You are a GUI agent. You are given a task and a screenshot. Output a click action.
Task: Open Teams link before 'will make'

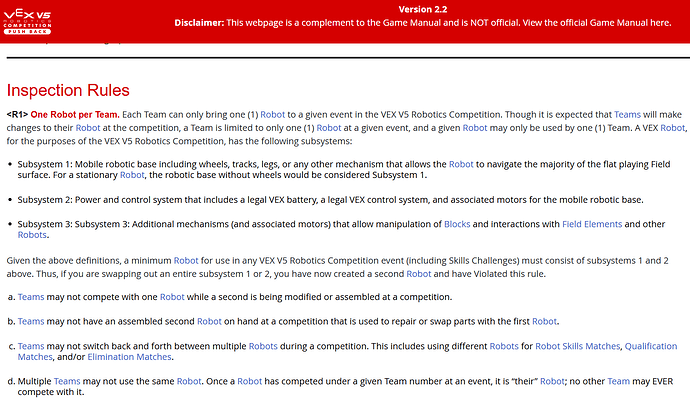[627, 115]
